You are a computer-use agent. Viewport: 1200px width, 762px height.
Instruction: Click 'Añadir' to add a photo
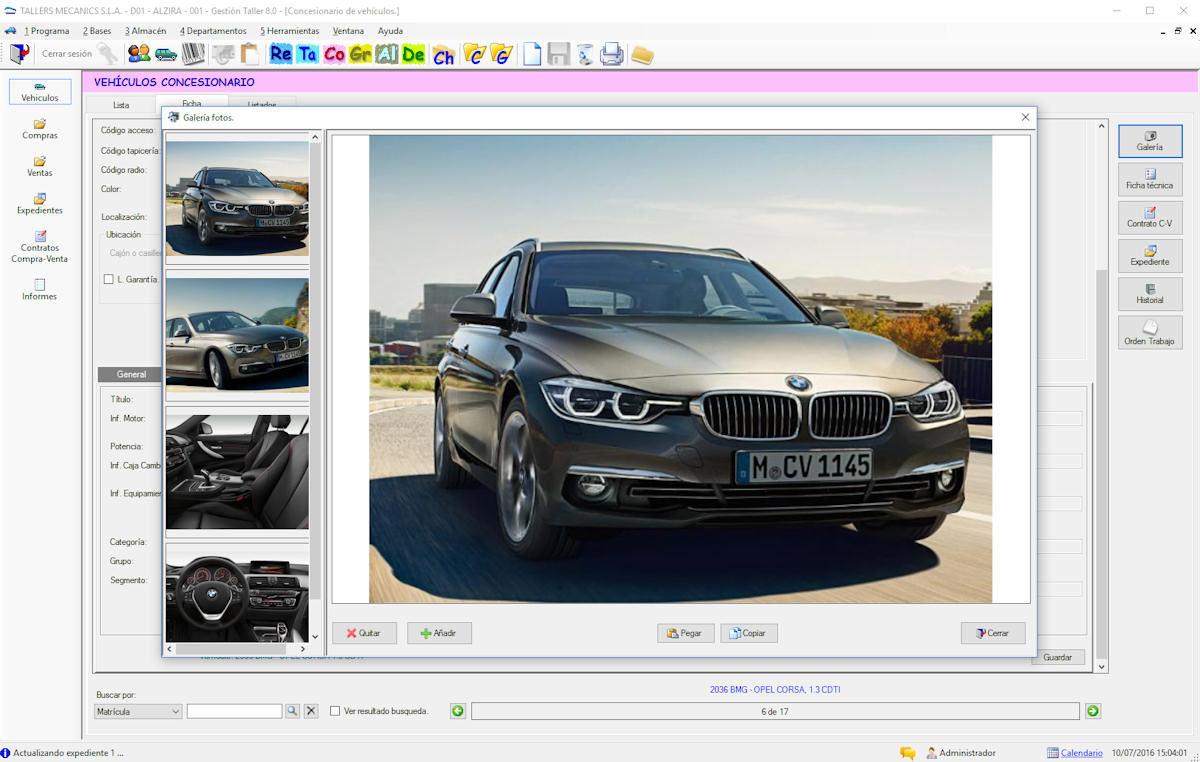(439, 633)
